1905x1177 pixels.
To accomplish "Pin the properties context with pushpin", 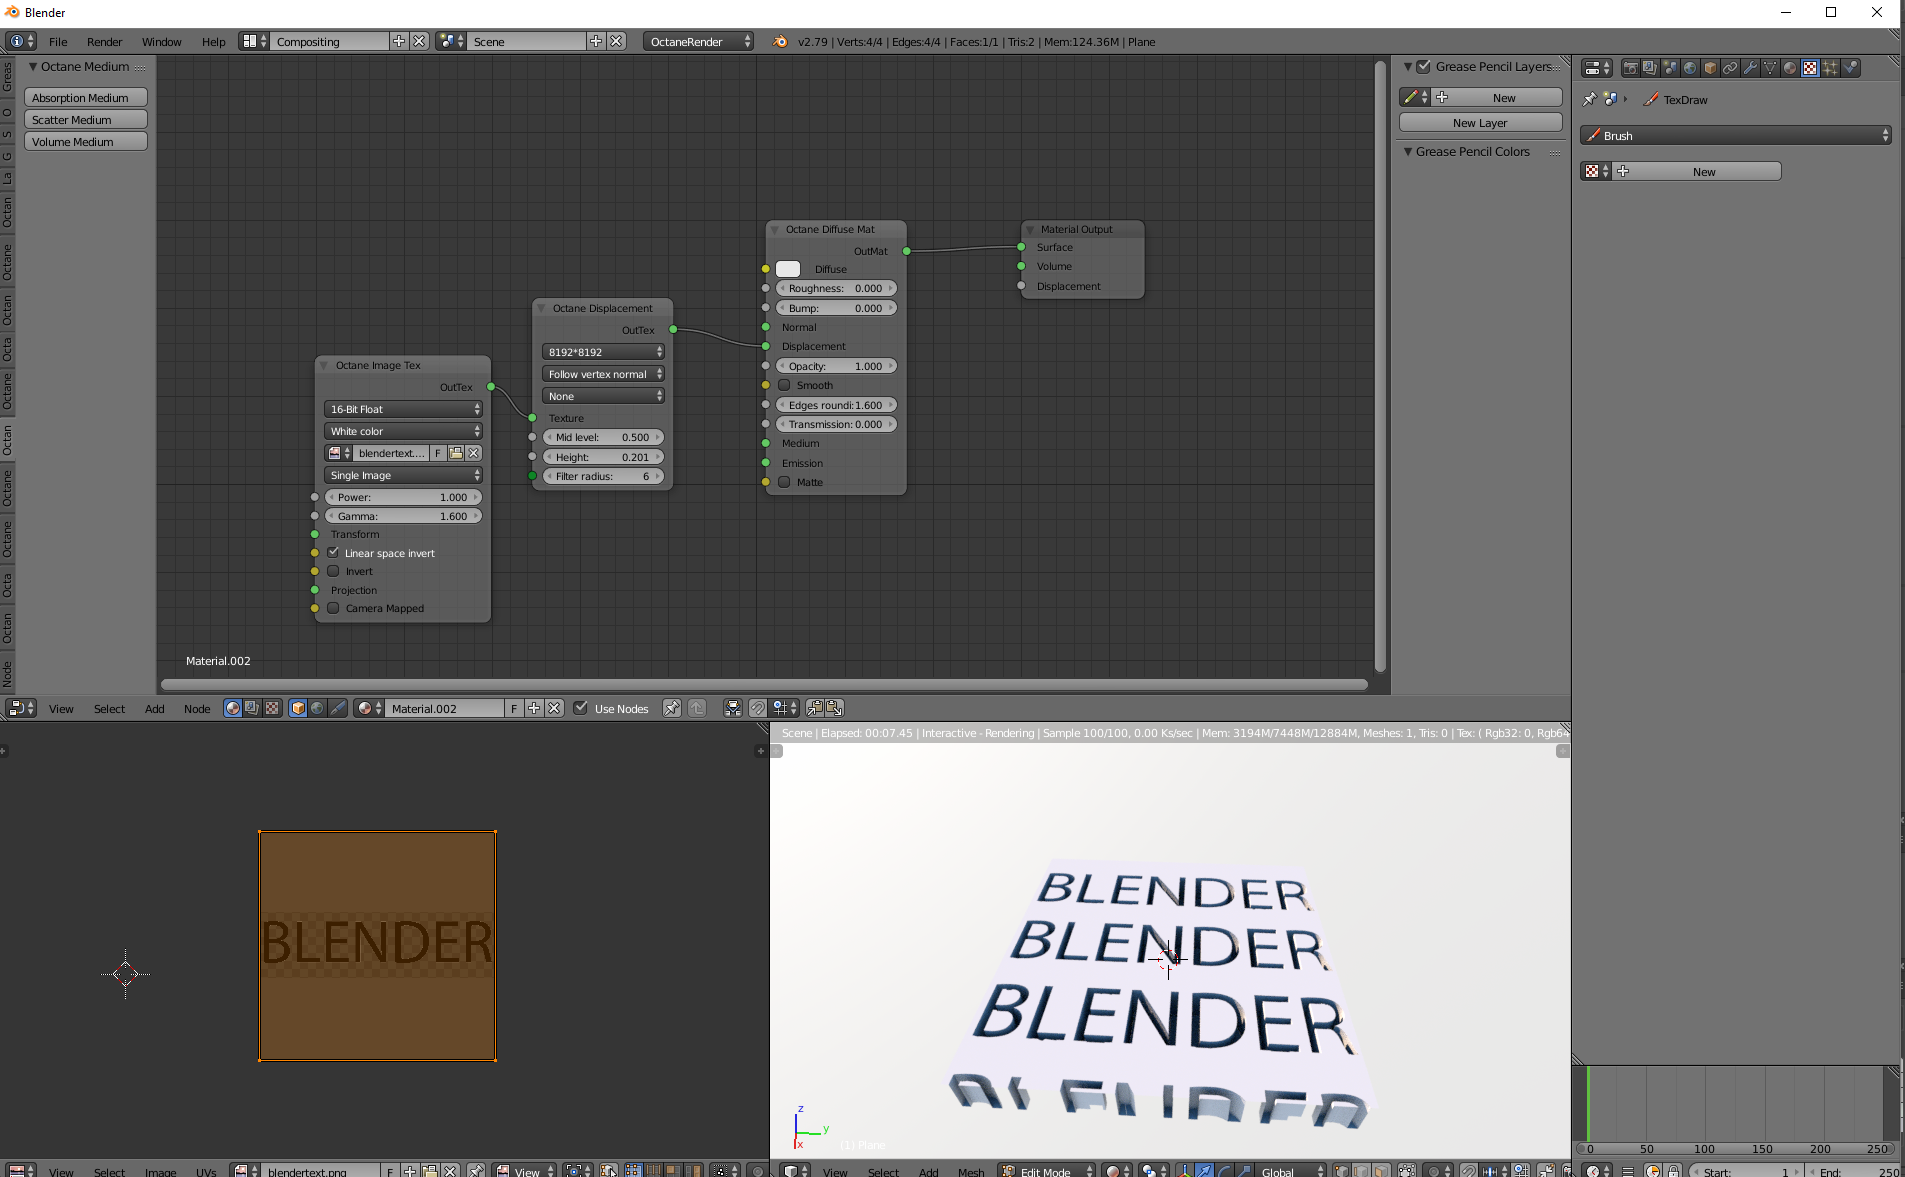I will pyautogui.click(x=1589, y=99).
